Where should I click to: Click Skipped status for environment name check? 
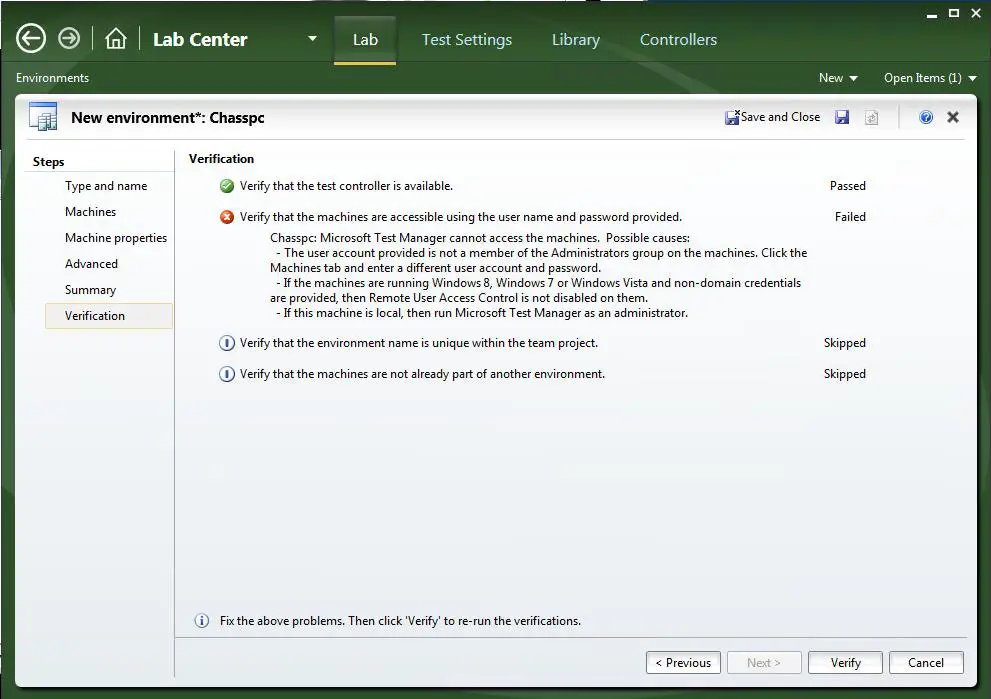[x=844, y=343]
